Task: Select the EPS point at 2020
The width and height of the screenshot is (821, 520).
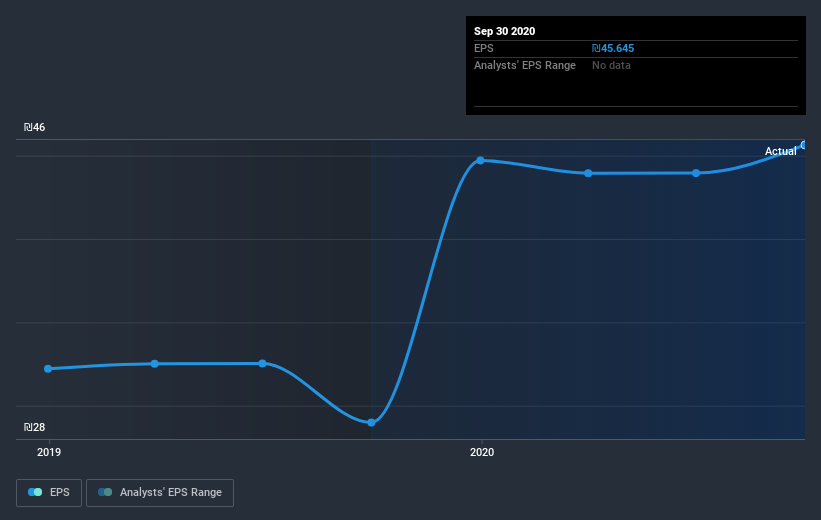Action: [x=480, y=160]
